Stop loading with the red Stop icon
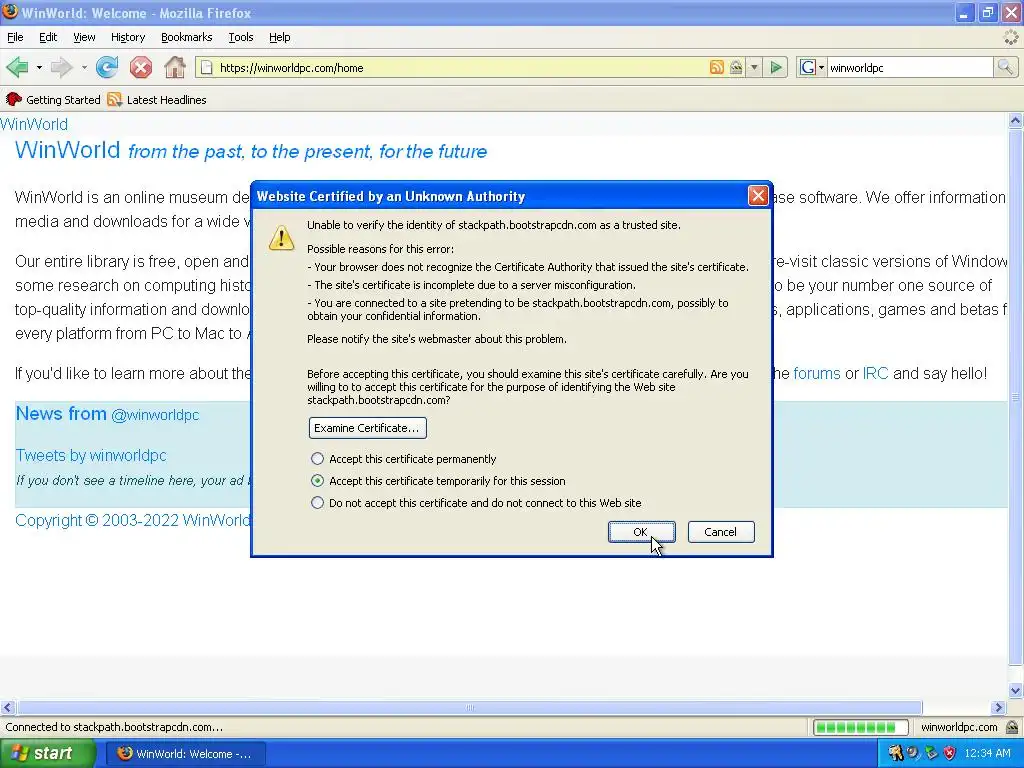This screenshot has width=1024, height=768. pyautogui.click(x=140, y=67)
